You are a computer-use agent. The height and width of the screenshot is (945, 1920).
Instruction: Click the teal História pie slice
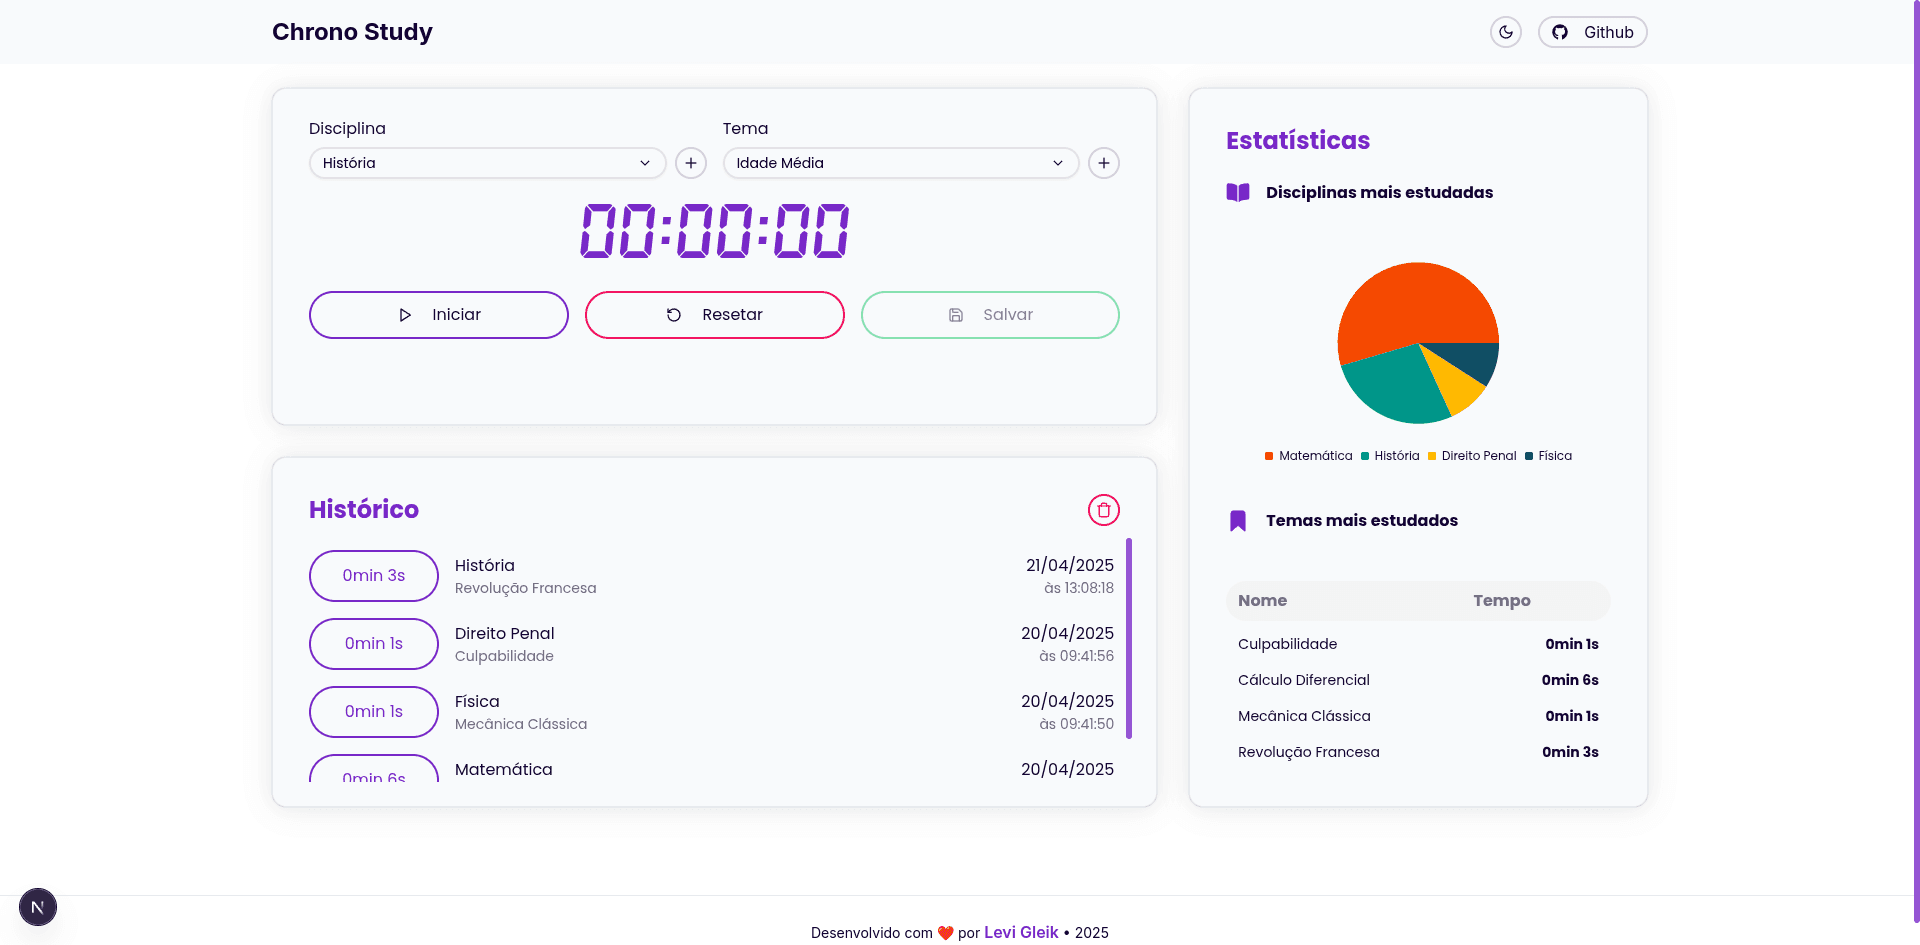click(1390, 385)
